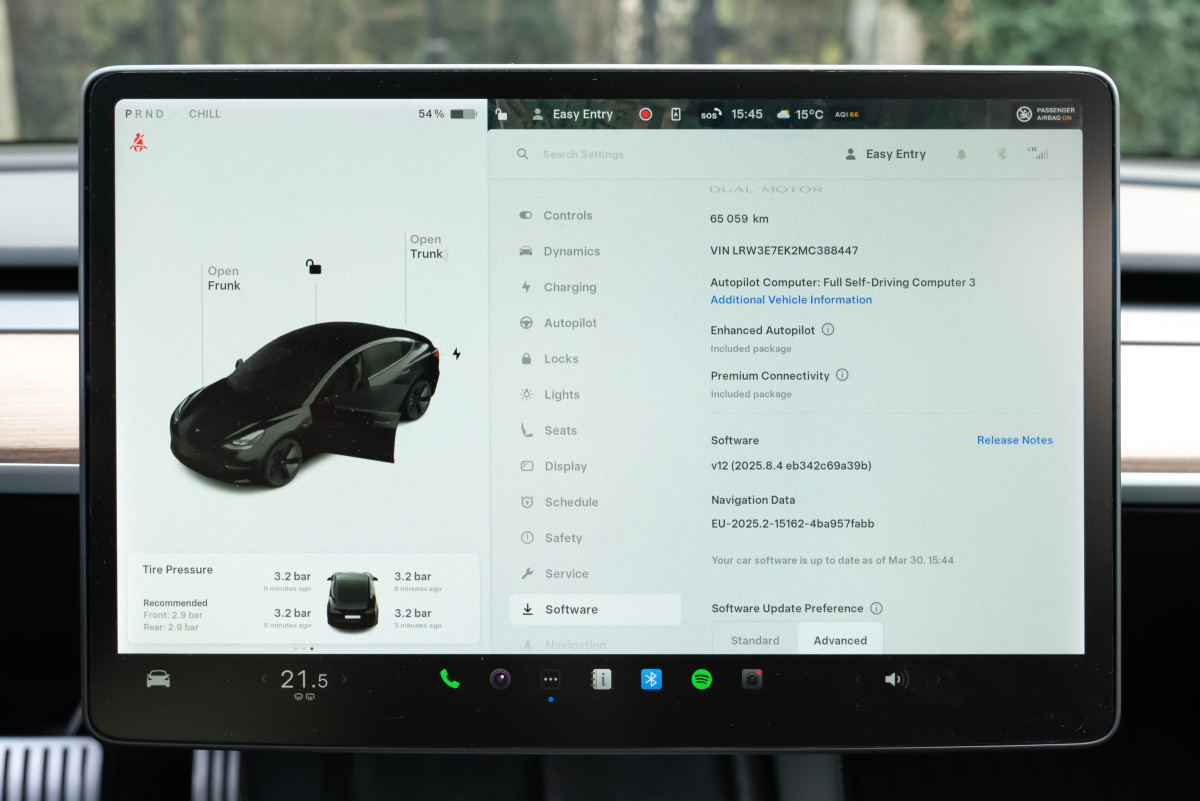Tap the passenger airbag status indicator

(x=1046, y=114)
